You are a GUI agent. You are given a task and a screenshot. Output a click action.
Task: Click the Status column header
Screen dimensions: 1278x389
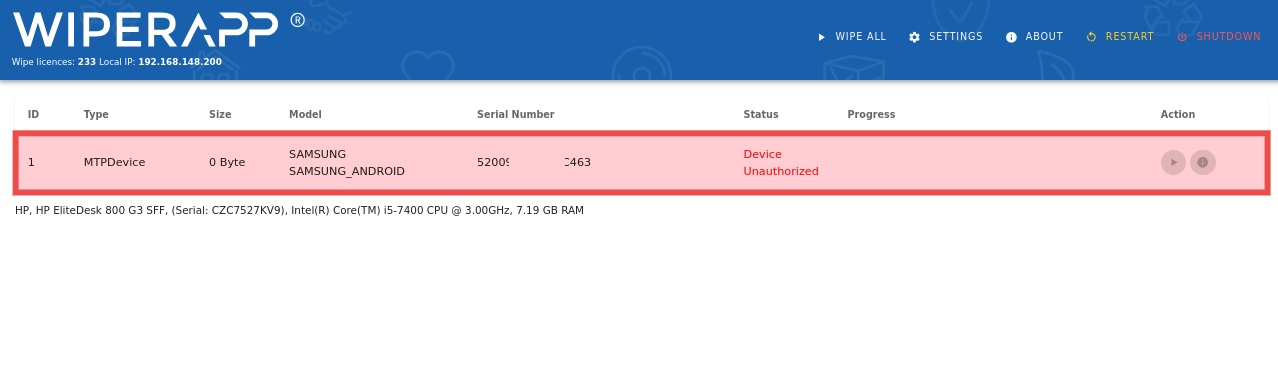[x=761, y=115]
